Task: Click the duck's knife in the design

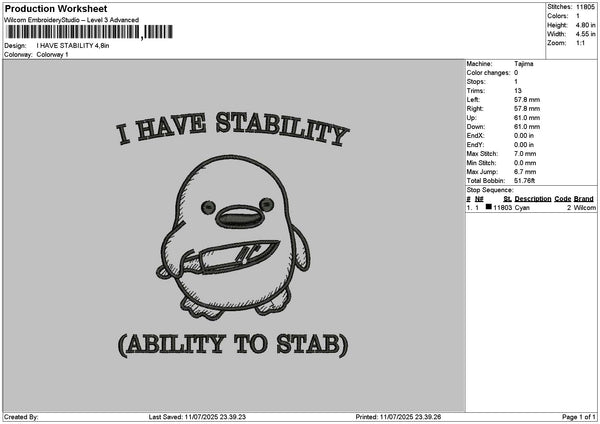Action: 229,257
